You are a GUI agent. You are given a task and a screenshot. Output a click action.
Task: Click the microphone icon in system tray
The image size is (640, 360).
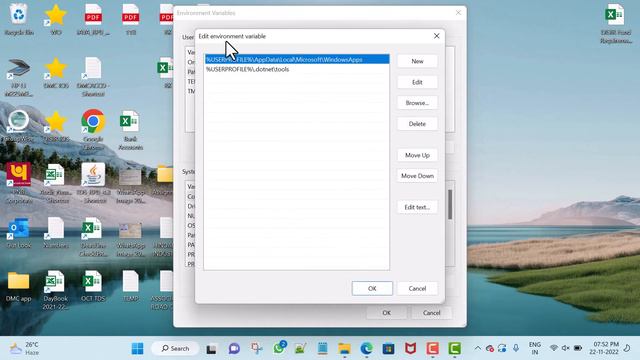[x=516, y=348]
